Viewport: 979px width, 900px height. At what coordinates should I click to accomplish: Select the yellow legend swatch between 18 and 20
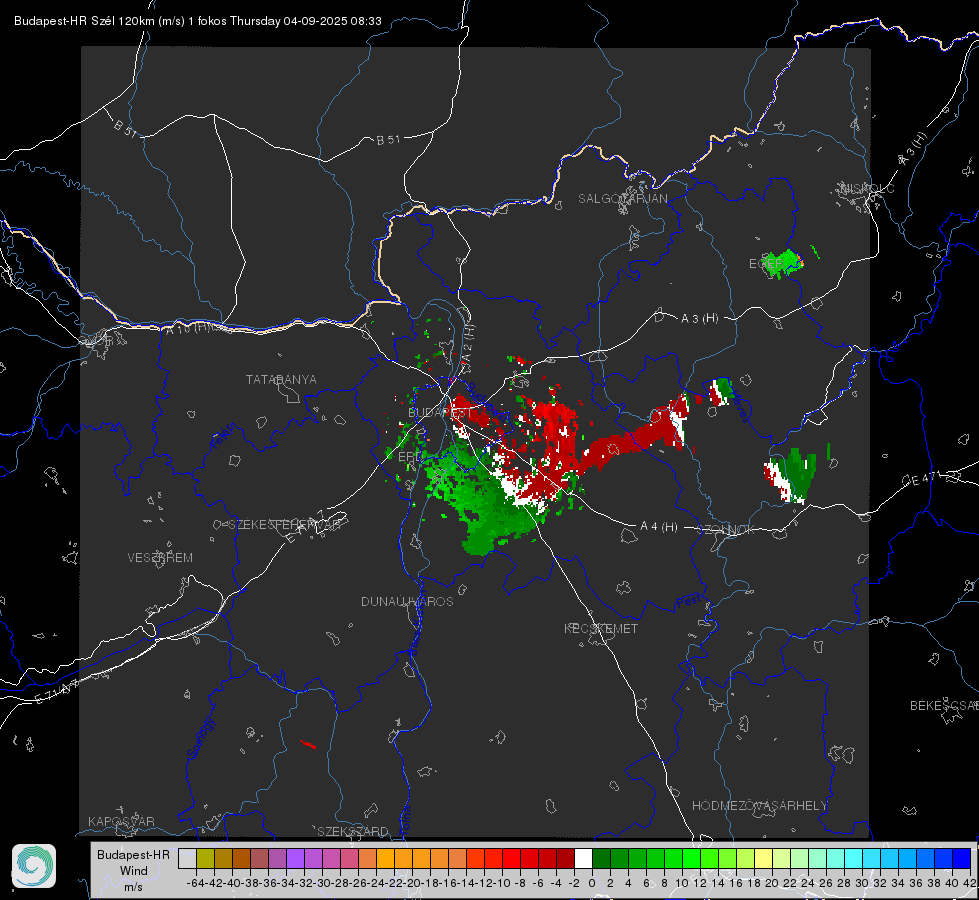(x=763, y=858)
